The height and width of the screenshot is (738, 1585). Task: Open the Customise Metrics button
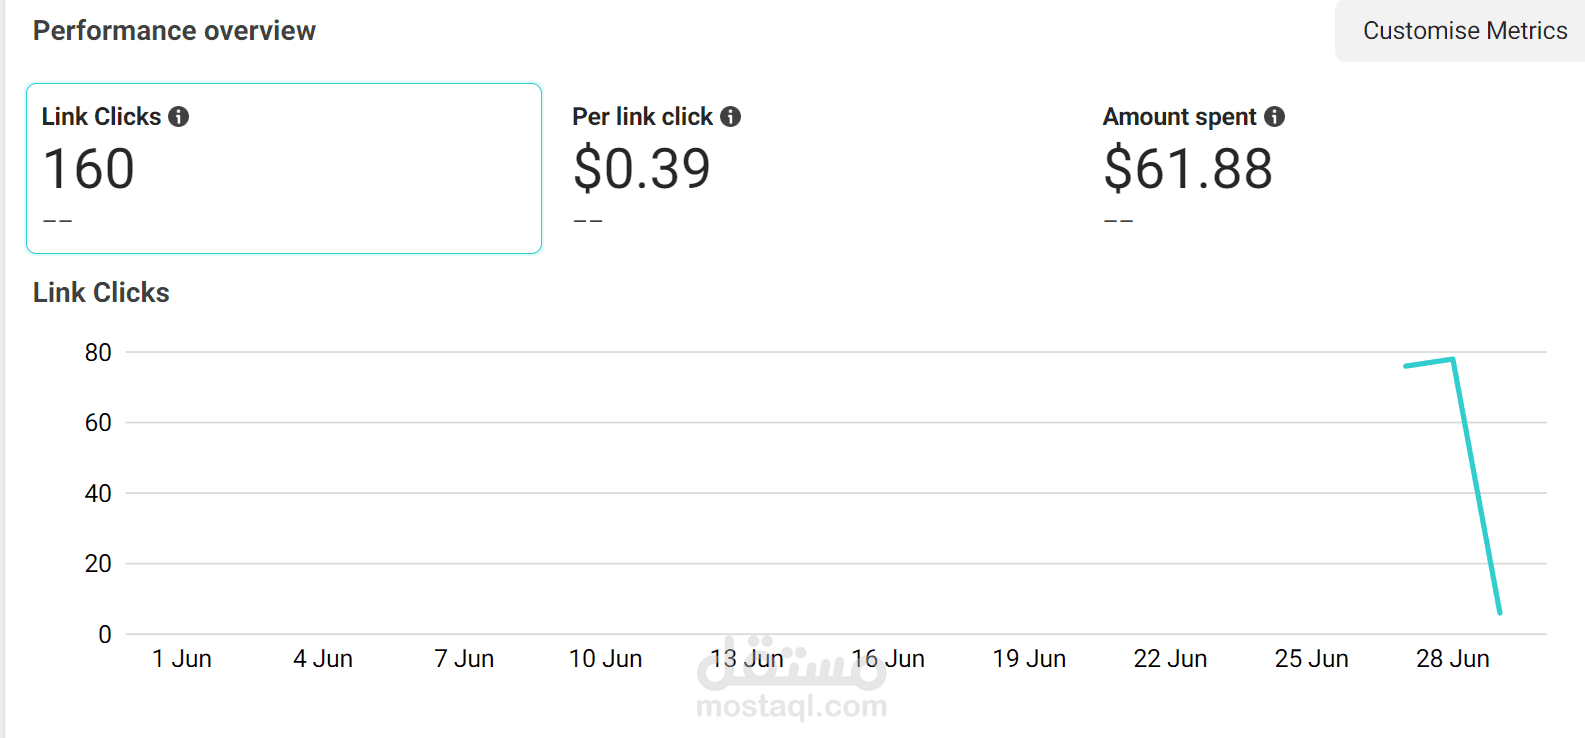[x=1464, y=31]
